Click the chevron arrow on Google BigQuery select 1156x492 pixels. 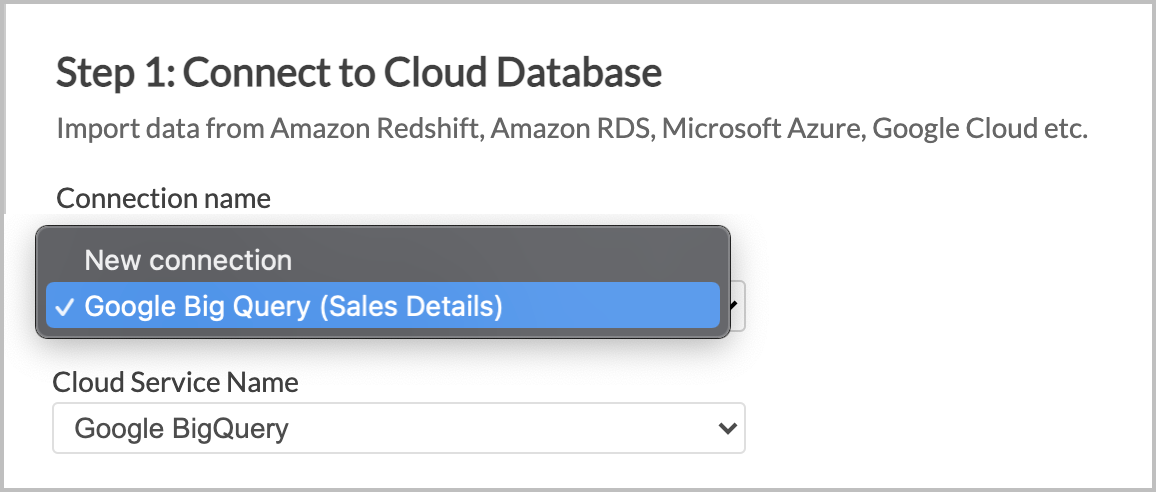[727, 428]
